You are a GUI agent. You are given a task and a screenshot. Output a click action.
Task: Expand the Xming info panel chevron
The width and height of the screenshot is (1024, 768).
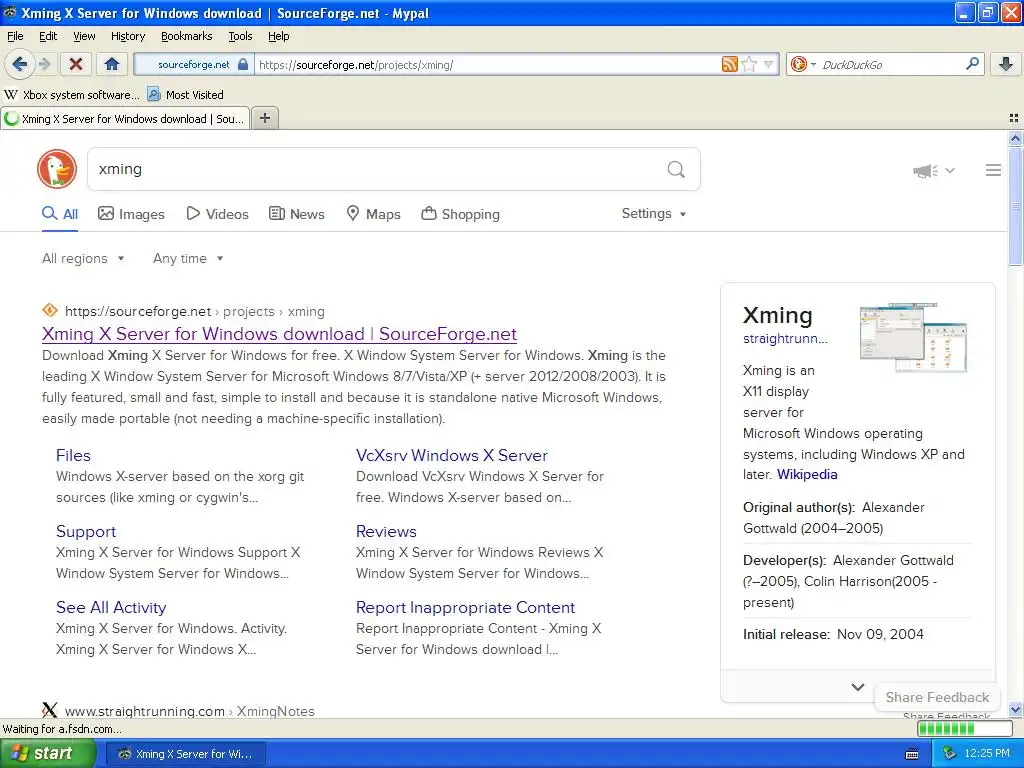point(857,687)
